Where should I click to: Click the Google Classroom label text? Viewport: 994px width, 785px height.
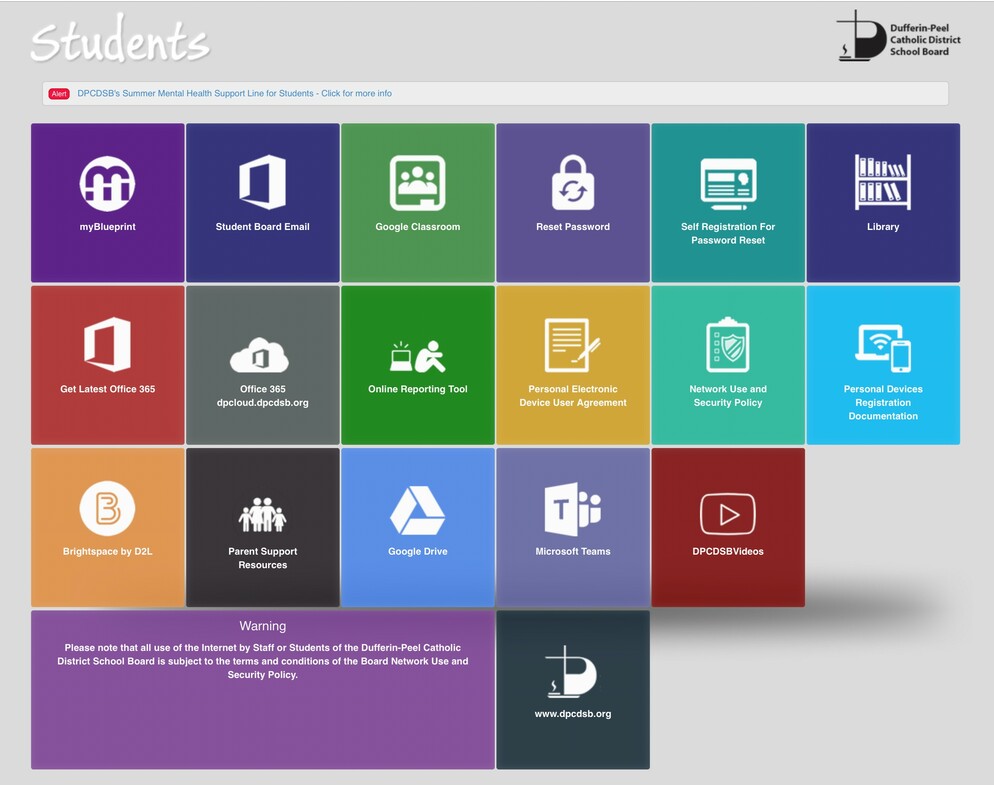click(417, 226)
